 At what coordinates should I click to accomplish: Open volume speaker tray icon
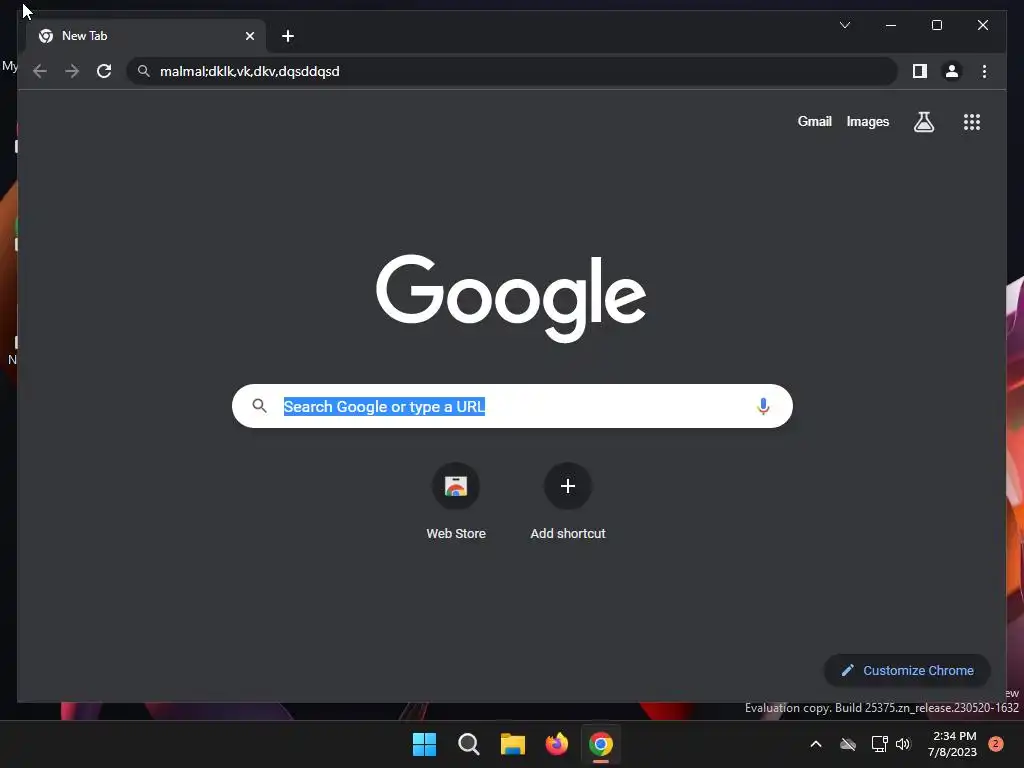coord(903,744)
